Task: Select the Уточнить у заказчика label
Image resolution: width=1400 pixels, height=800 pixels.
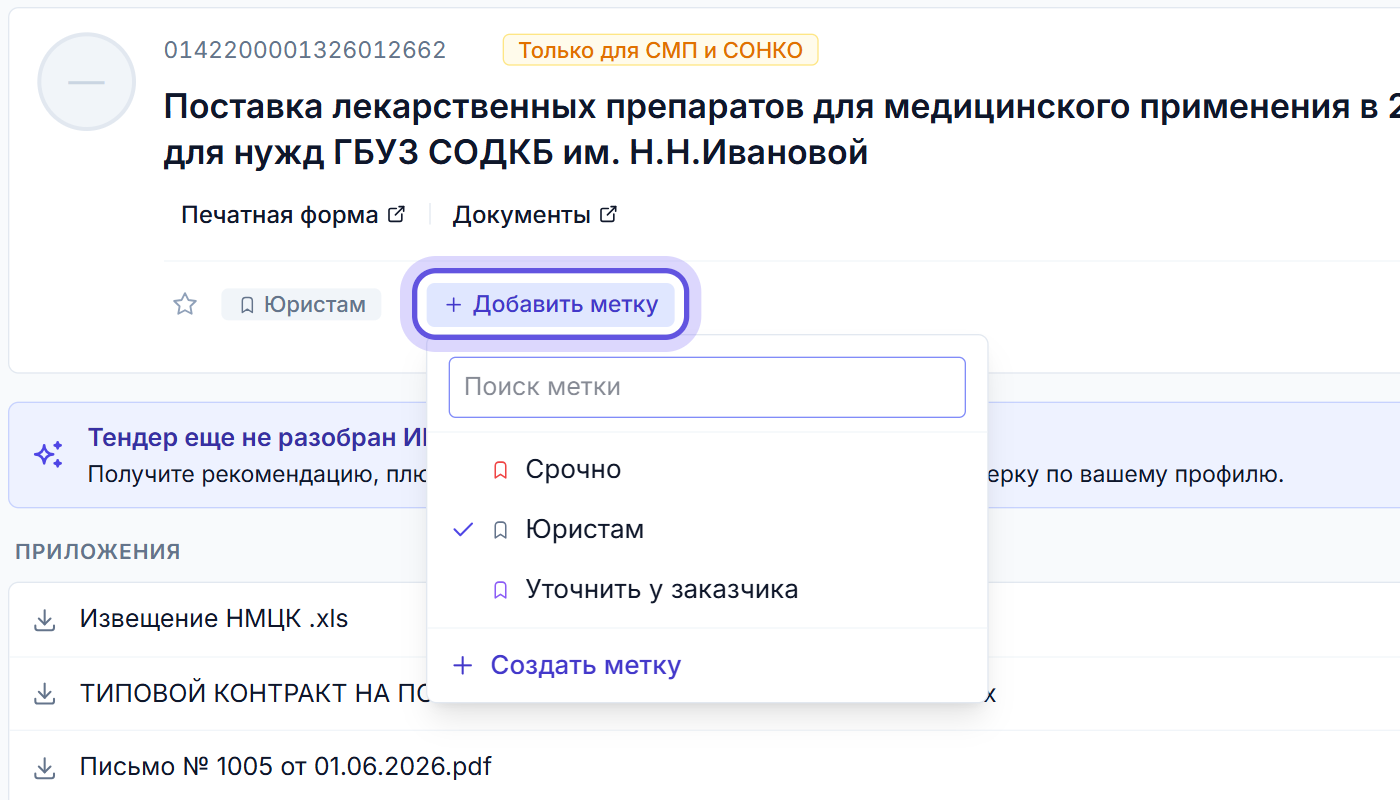Action: pos(707,590)
